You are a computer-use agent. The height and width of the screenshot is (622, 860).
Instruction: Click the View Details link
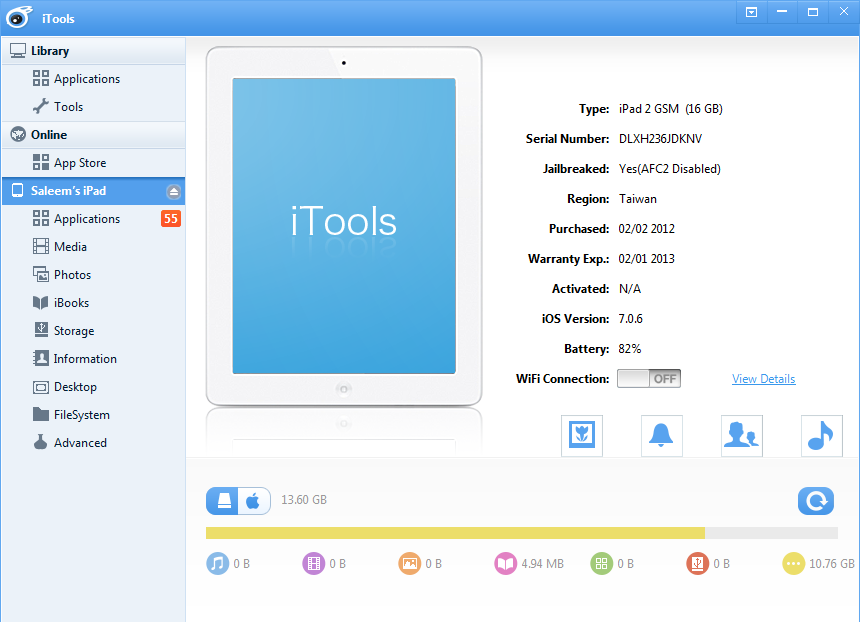pos(763,378)
